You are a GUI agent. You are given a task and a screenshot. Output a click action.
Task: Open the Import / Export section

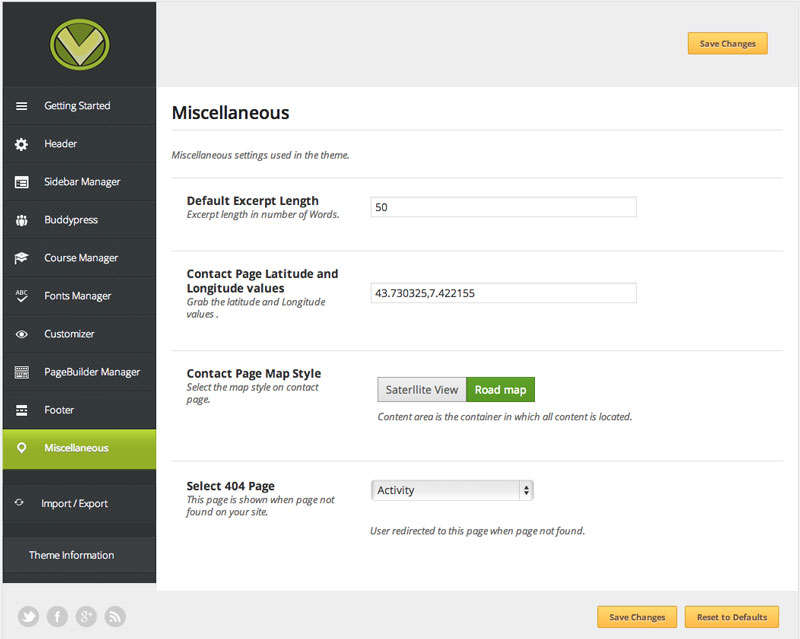pyautogui.click(x=80, y=503)
